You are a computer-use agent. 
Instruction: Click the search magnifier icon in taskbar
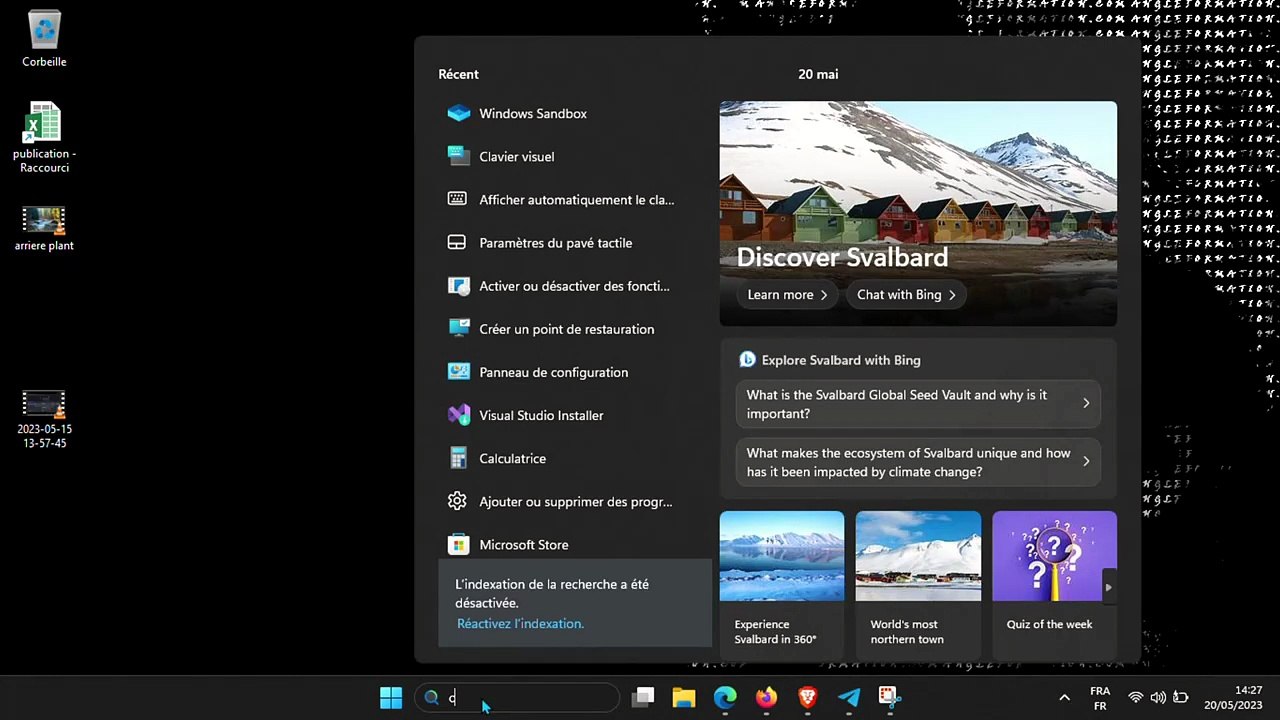[432, 698]
